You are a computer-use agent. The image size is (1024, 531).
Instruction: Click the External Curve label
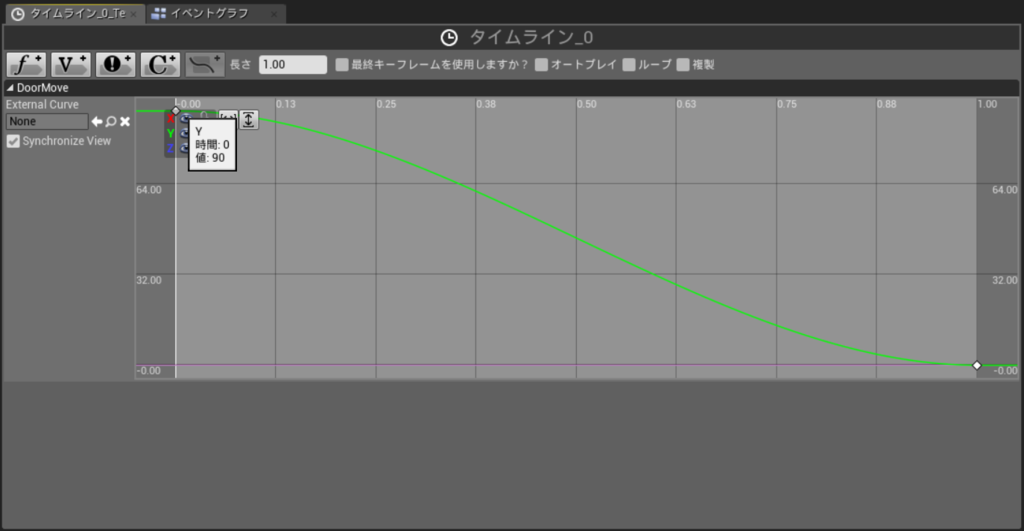42,105
